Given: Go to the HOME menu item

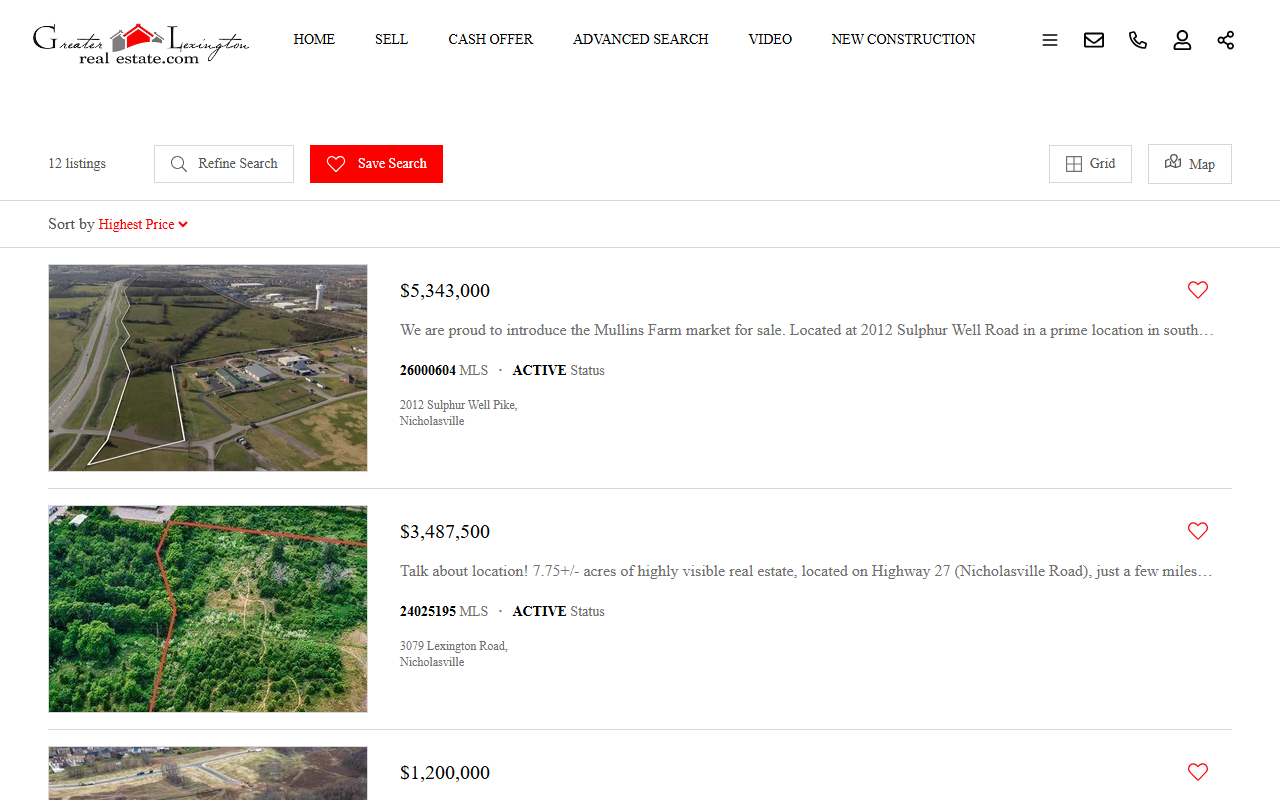Looking at the screenshot, I should [x=314, y=39].
